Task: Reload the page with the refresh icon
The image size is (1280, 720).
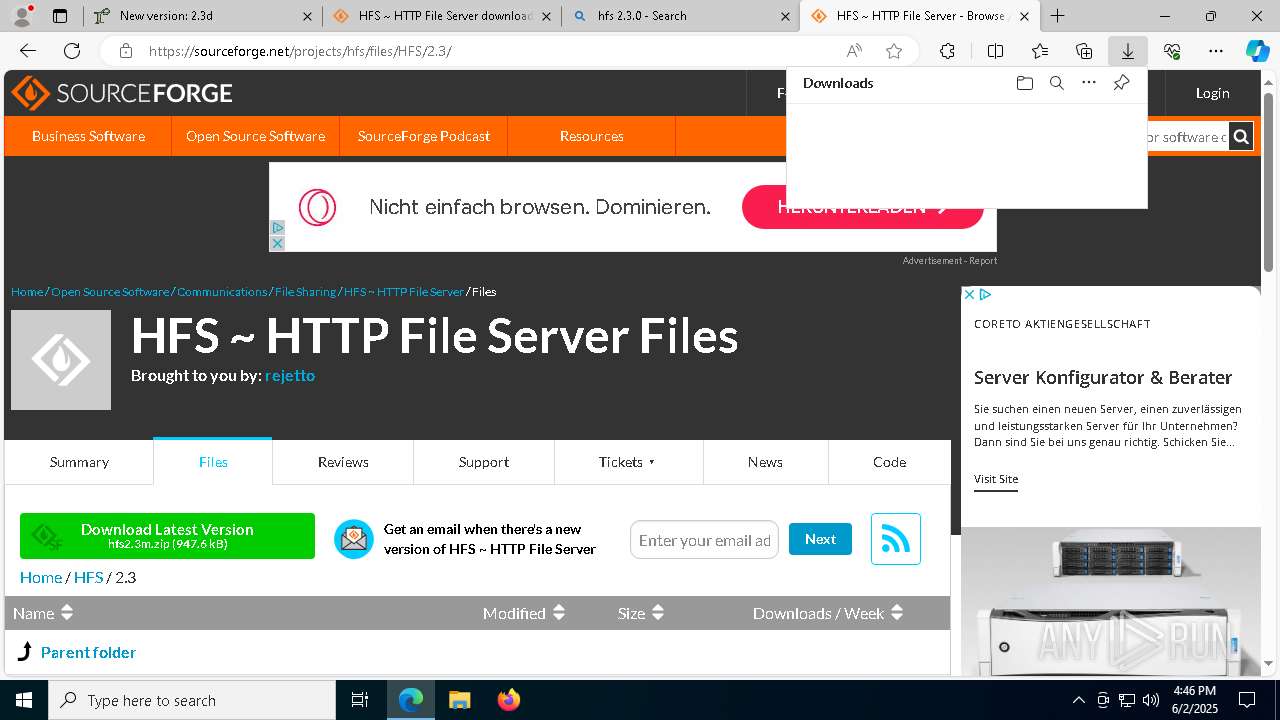Action: click(x=72, y=51)
